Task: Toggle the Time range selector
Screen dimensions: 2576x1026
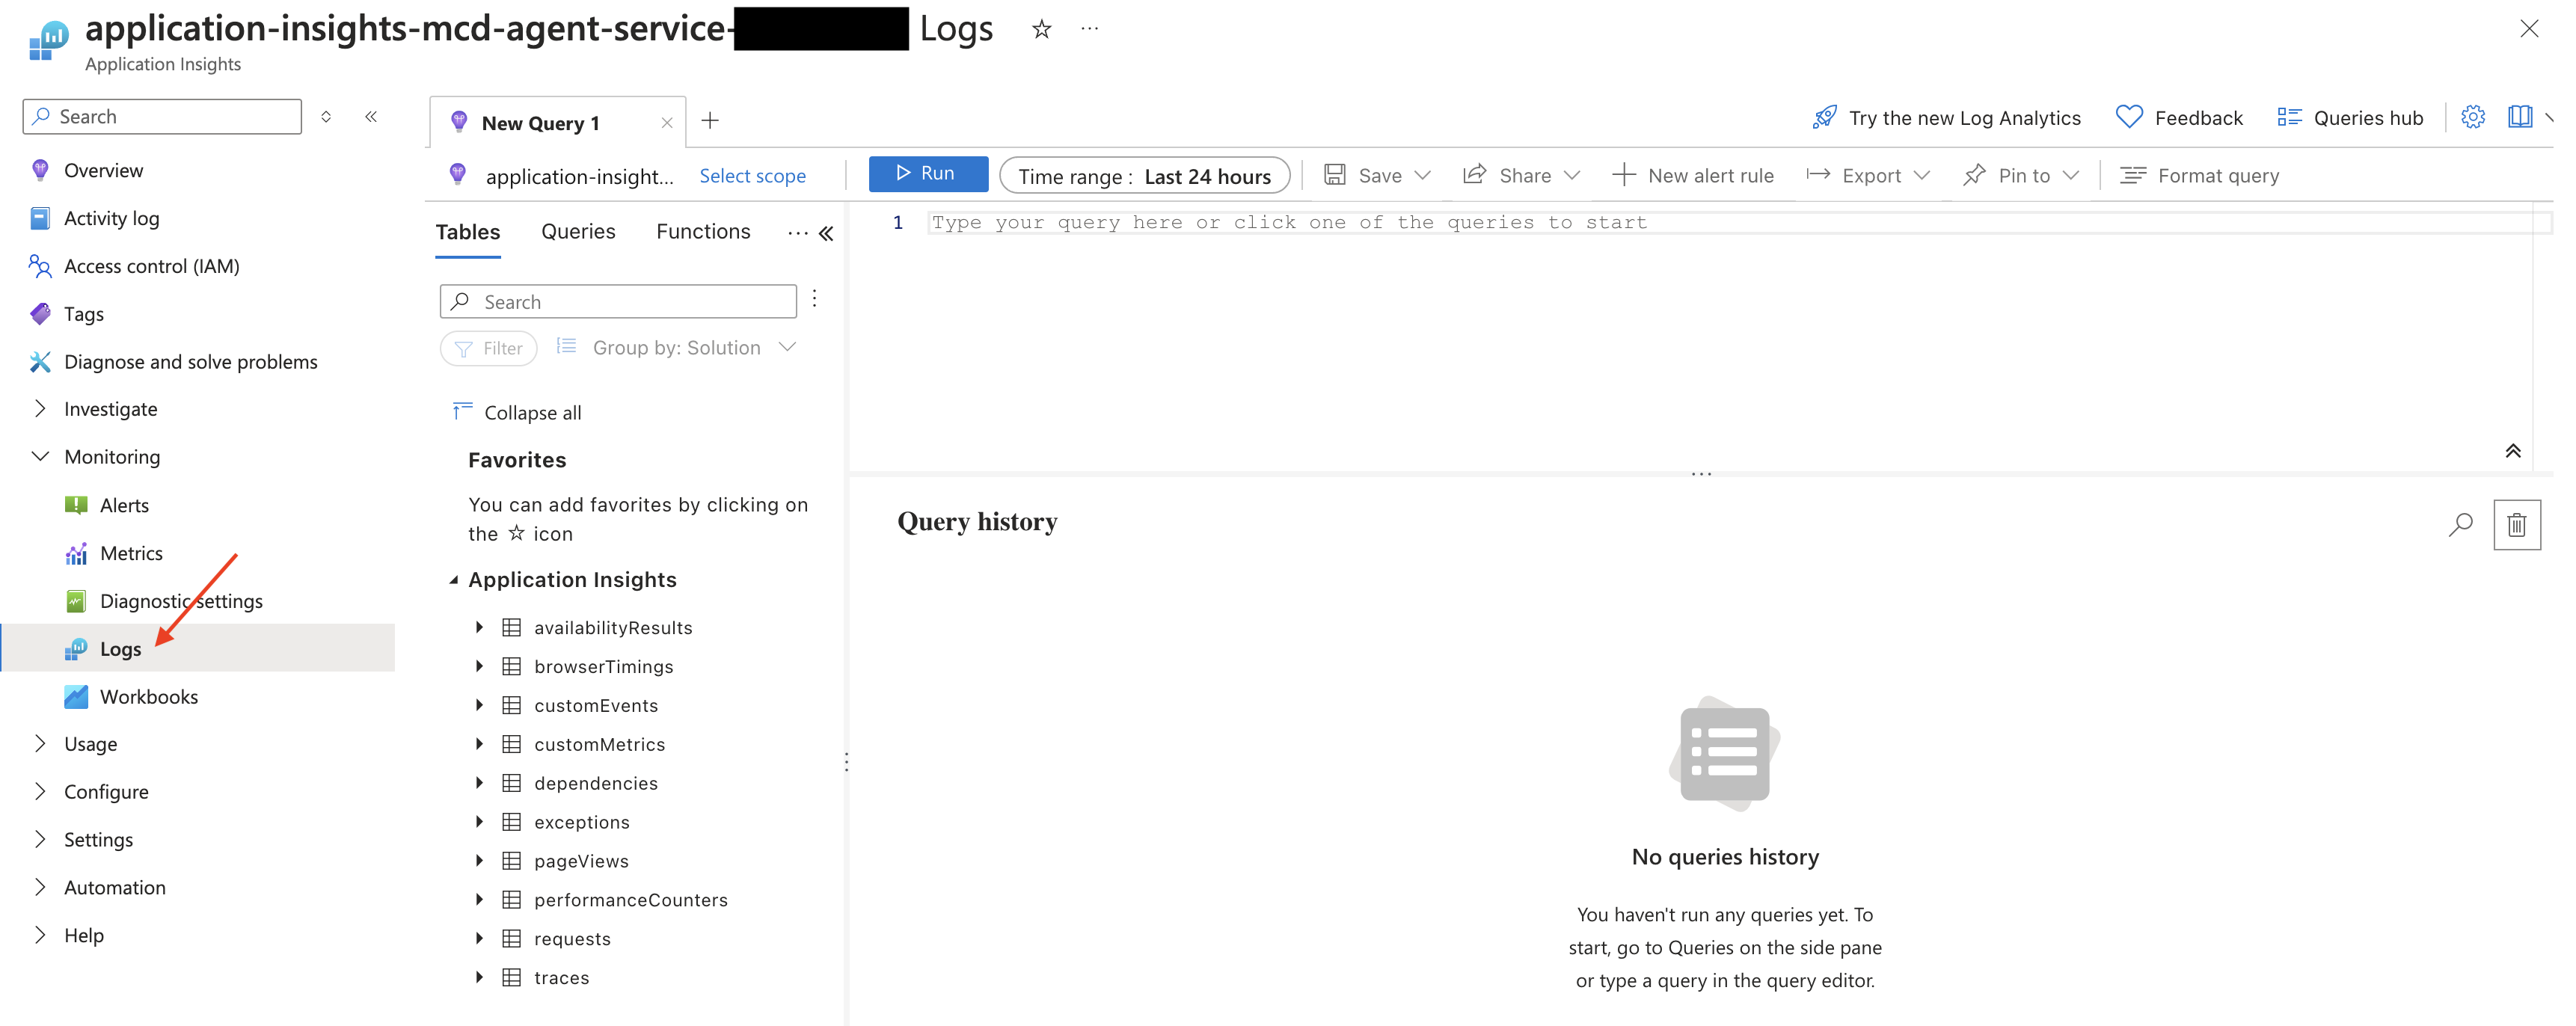Action: (x=1145, y=176)
